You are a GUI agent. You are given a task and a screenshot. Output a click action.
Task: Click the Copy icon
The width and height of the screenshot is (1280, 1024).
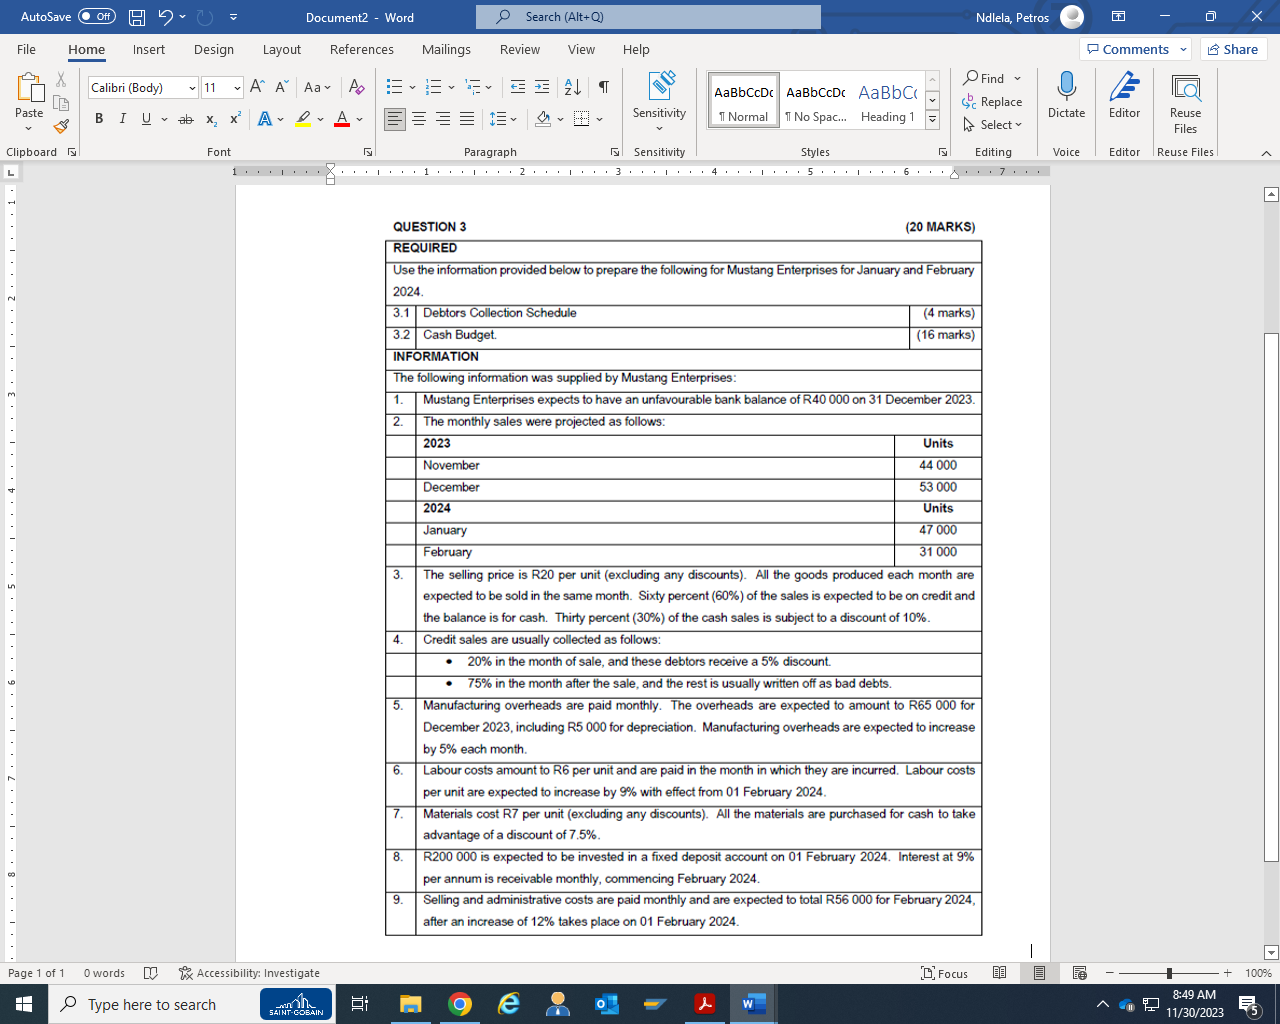click(x=61, y=102)
